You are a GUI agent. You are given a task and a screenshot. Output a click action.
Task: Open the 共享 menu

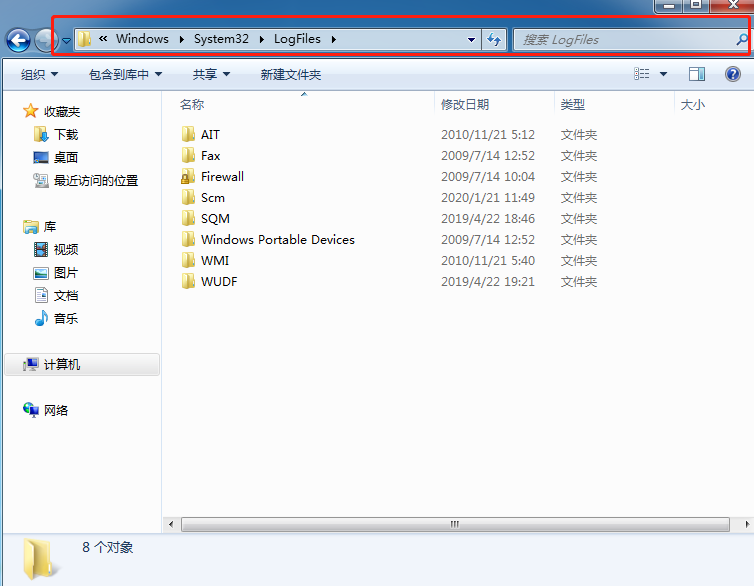211,74
